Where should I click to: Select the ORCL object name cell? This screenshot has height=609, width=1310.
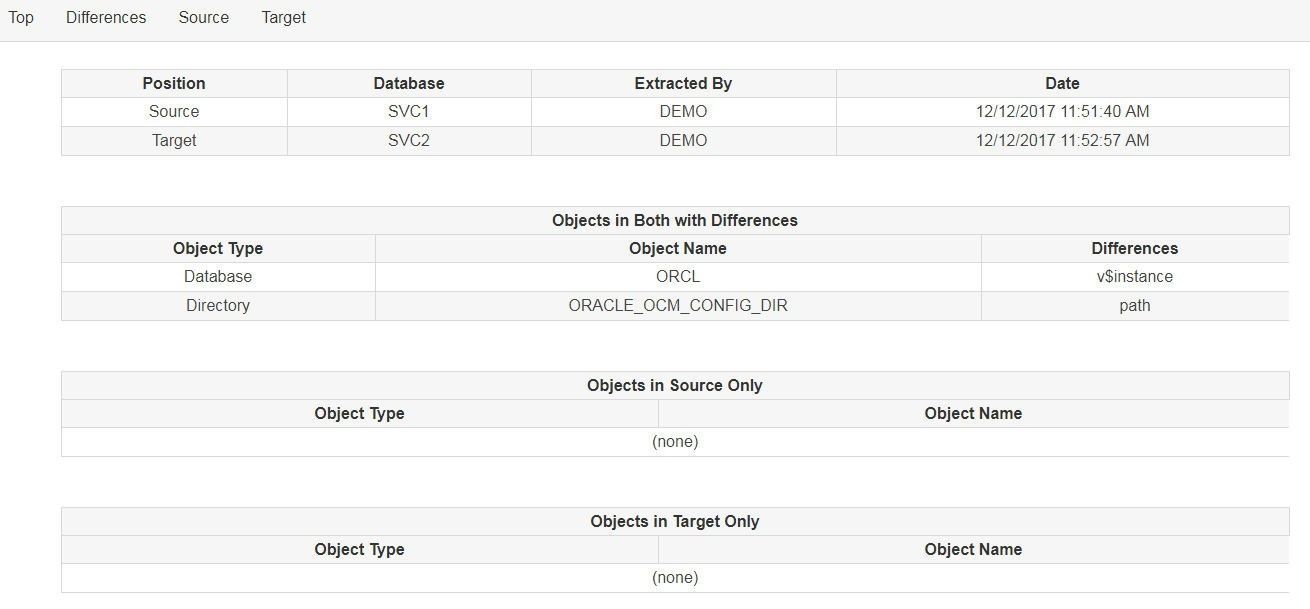coord(678,277)
